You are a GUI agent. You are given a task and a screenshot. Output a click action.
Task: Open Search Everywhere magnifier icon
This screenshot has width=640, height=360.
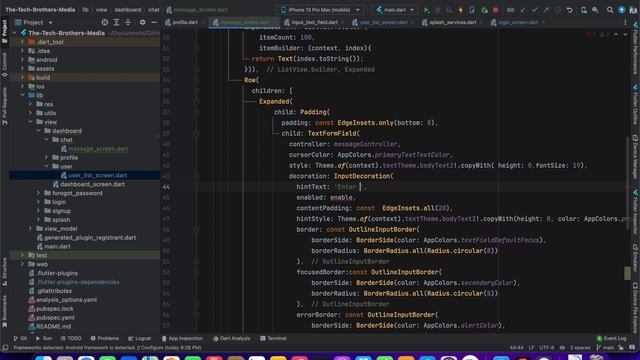click(x=610, y=10)
